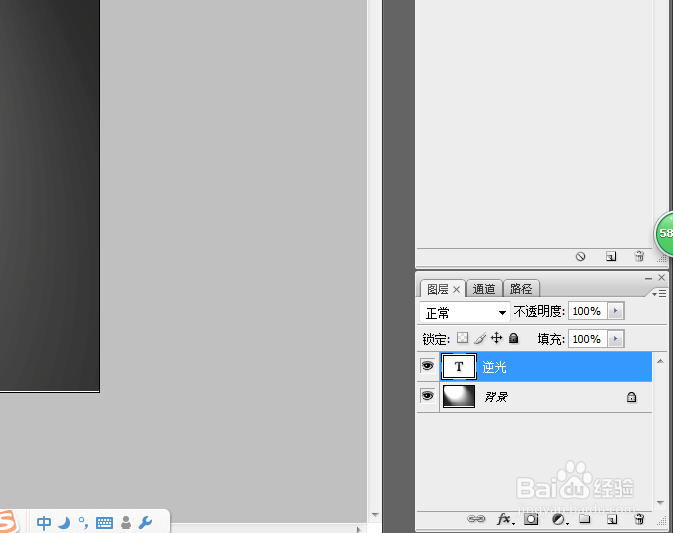Open the soft keyboard icon
This screenshot has width=673, height=533.
click(x=104, y=523)
